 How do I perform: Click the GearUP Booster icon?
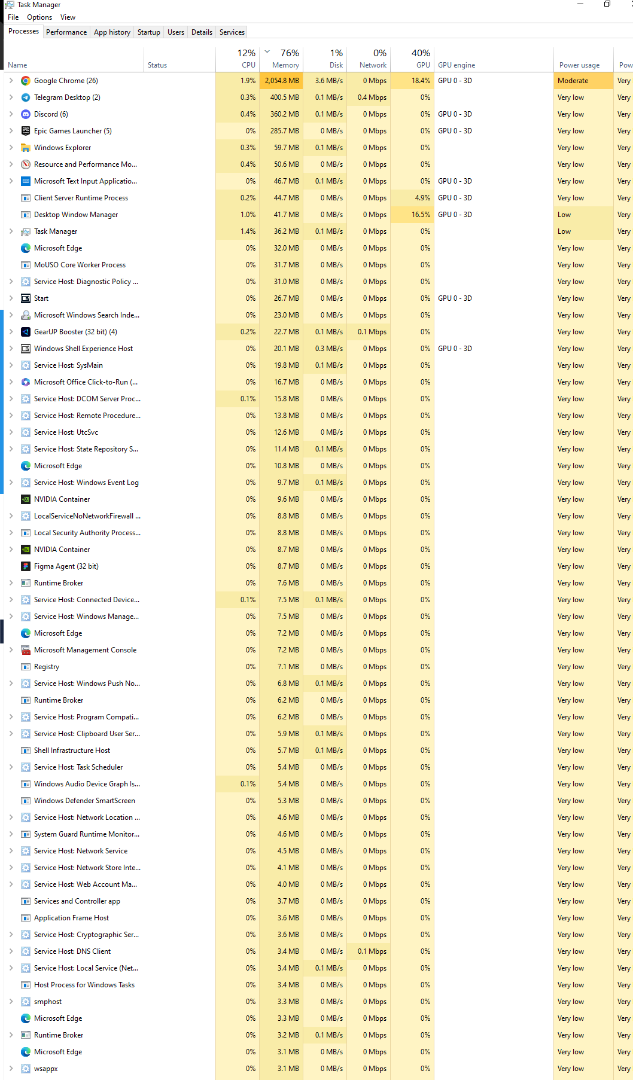pos(25,332)
